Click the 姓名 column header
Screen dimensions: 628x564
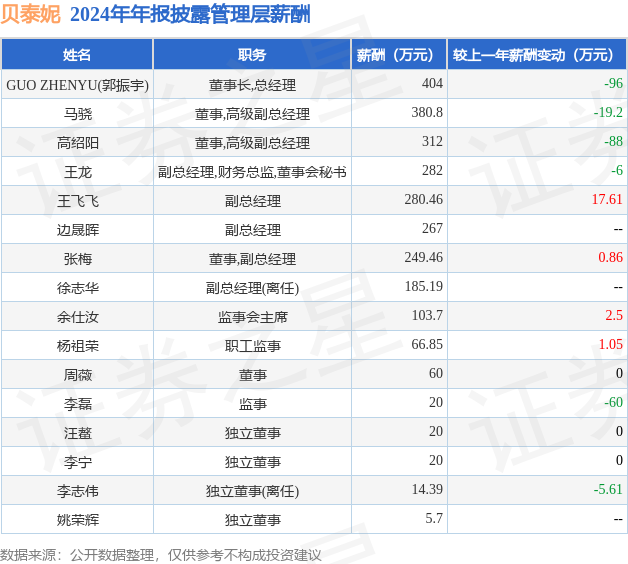[x=77, y=55]
